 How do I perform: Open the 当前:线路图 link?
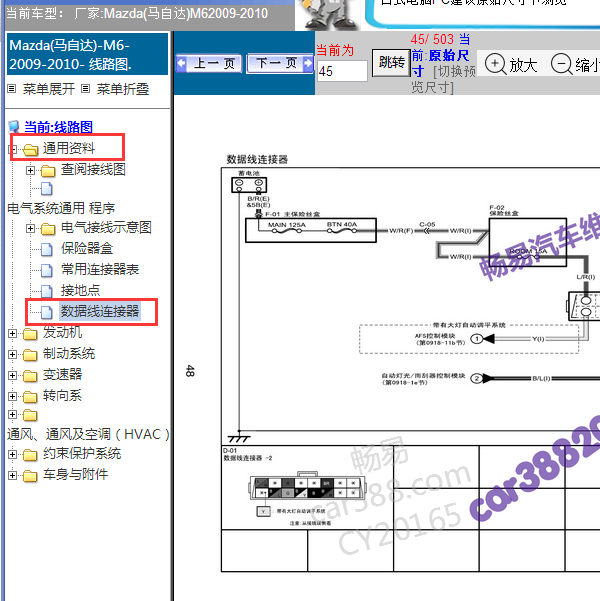(58, 127)
